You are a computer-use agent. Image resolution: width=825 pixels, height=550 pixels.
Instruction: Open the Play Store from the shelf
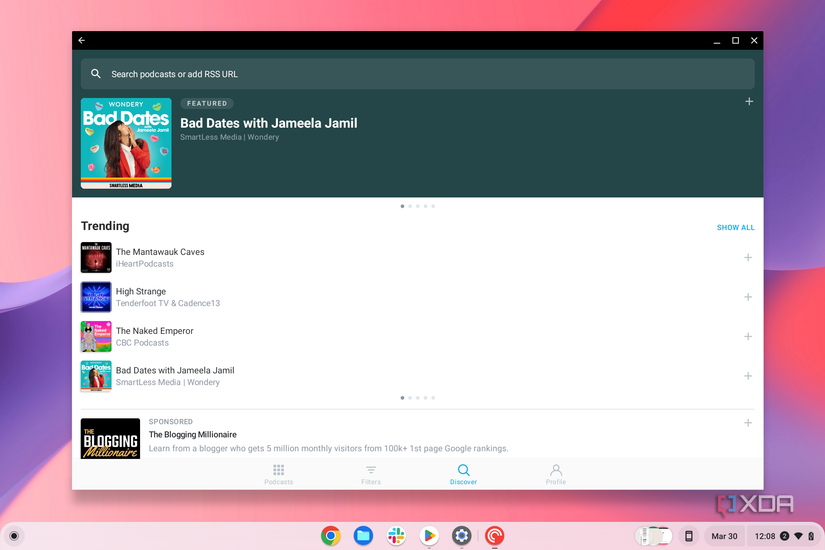pos(429,536)
